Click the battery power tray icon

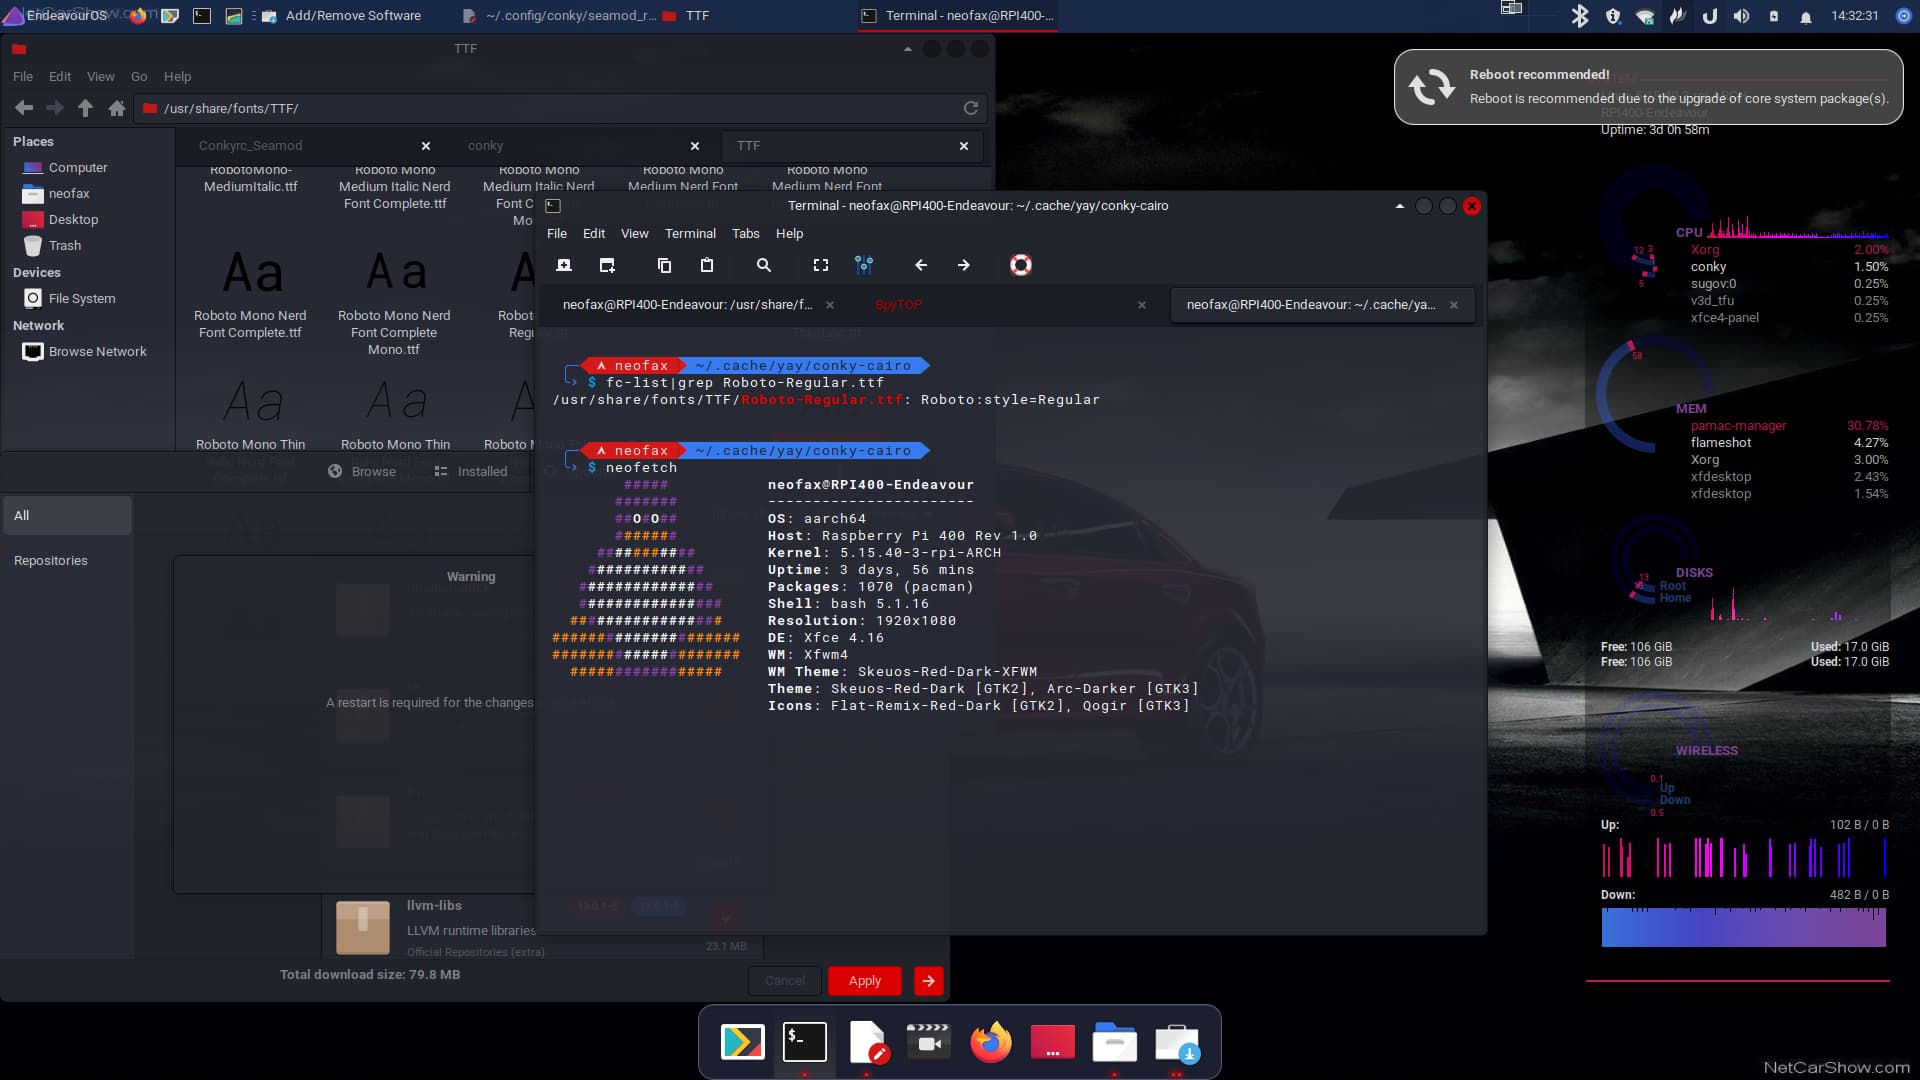[x=1774, y=16]
